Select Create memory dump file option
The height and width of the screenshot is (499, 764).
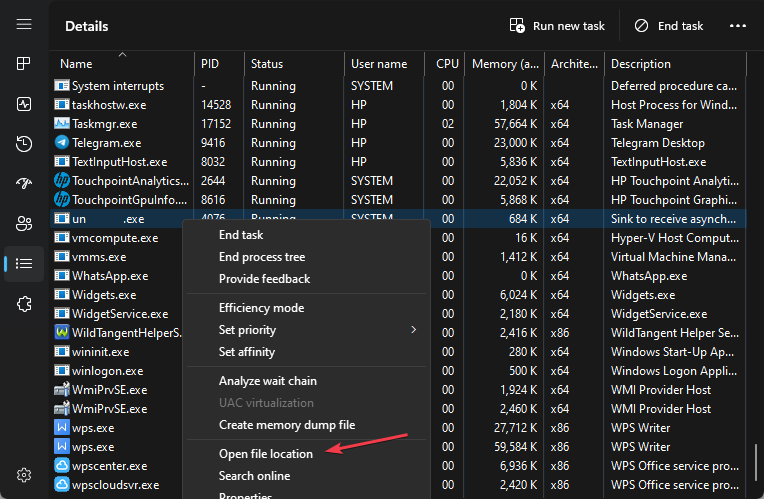pos(286,425)
